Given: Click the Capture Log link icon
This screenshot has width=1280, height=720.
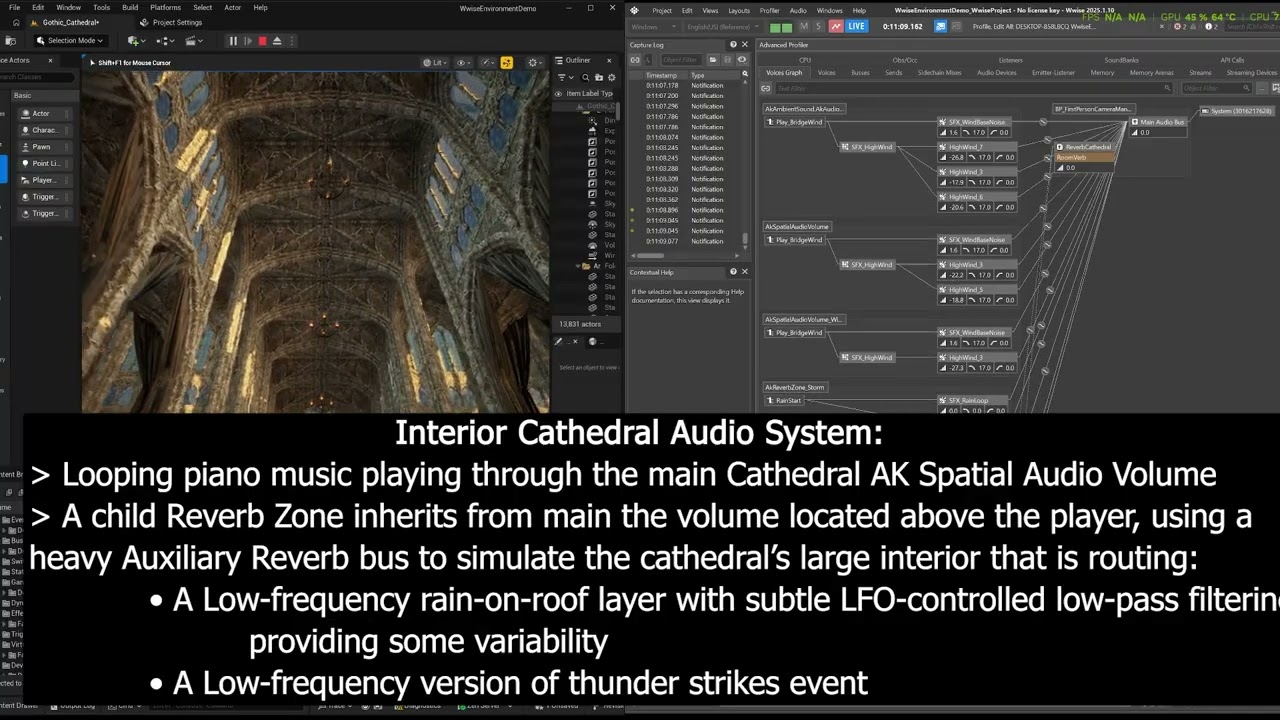Looking at the screenshot, I should click(635, 60).
